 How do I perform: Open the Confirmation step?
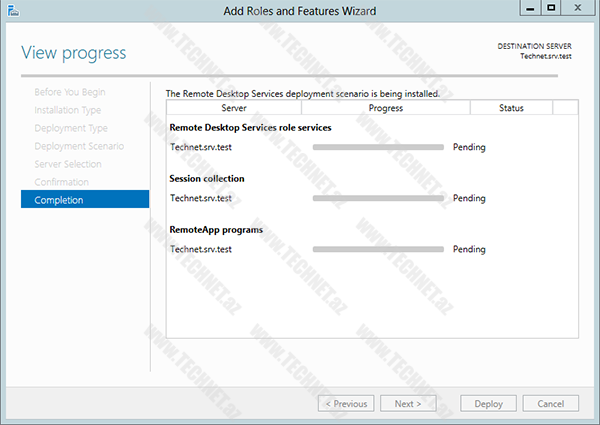(x=61, y=182)
